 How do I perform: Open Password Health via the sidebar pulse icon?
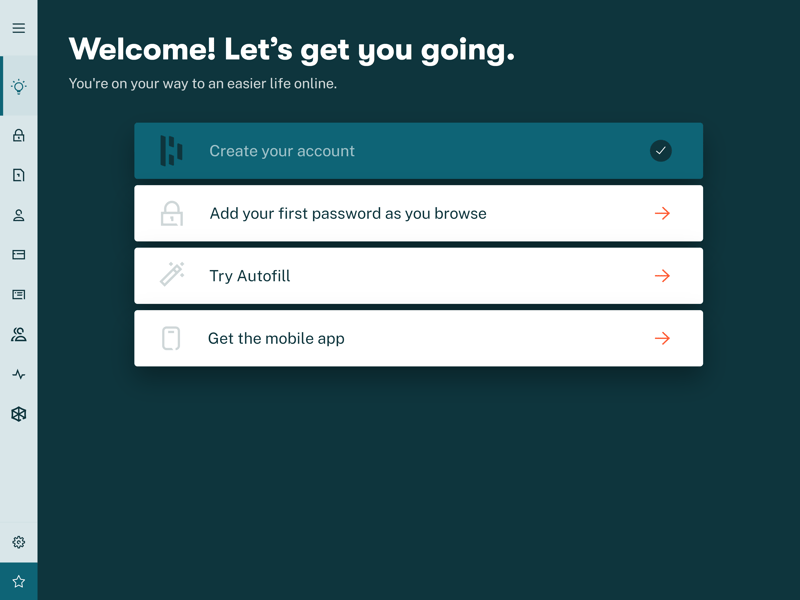[x=19, y=374]
